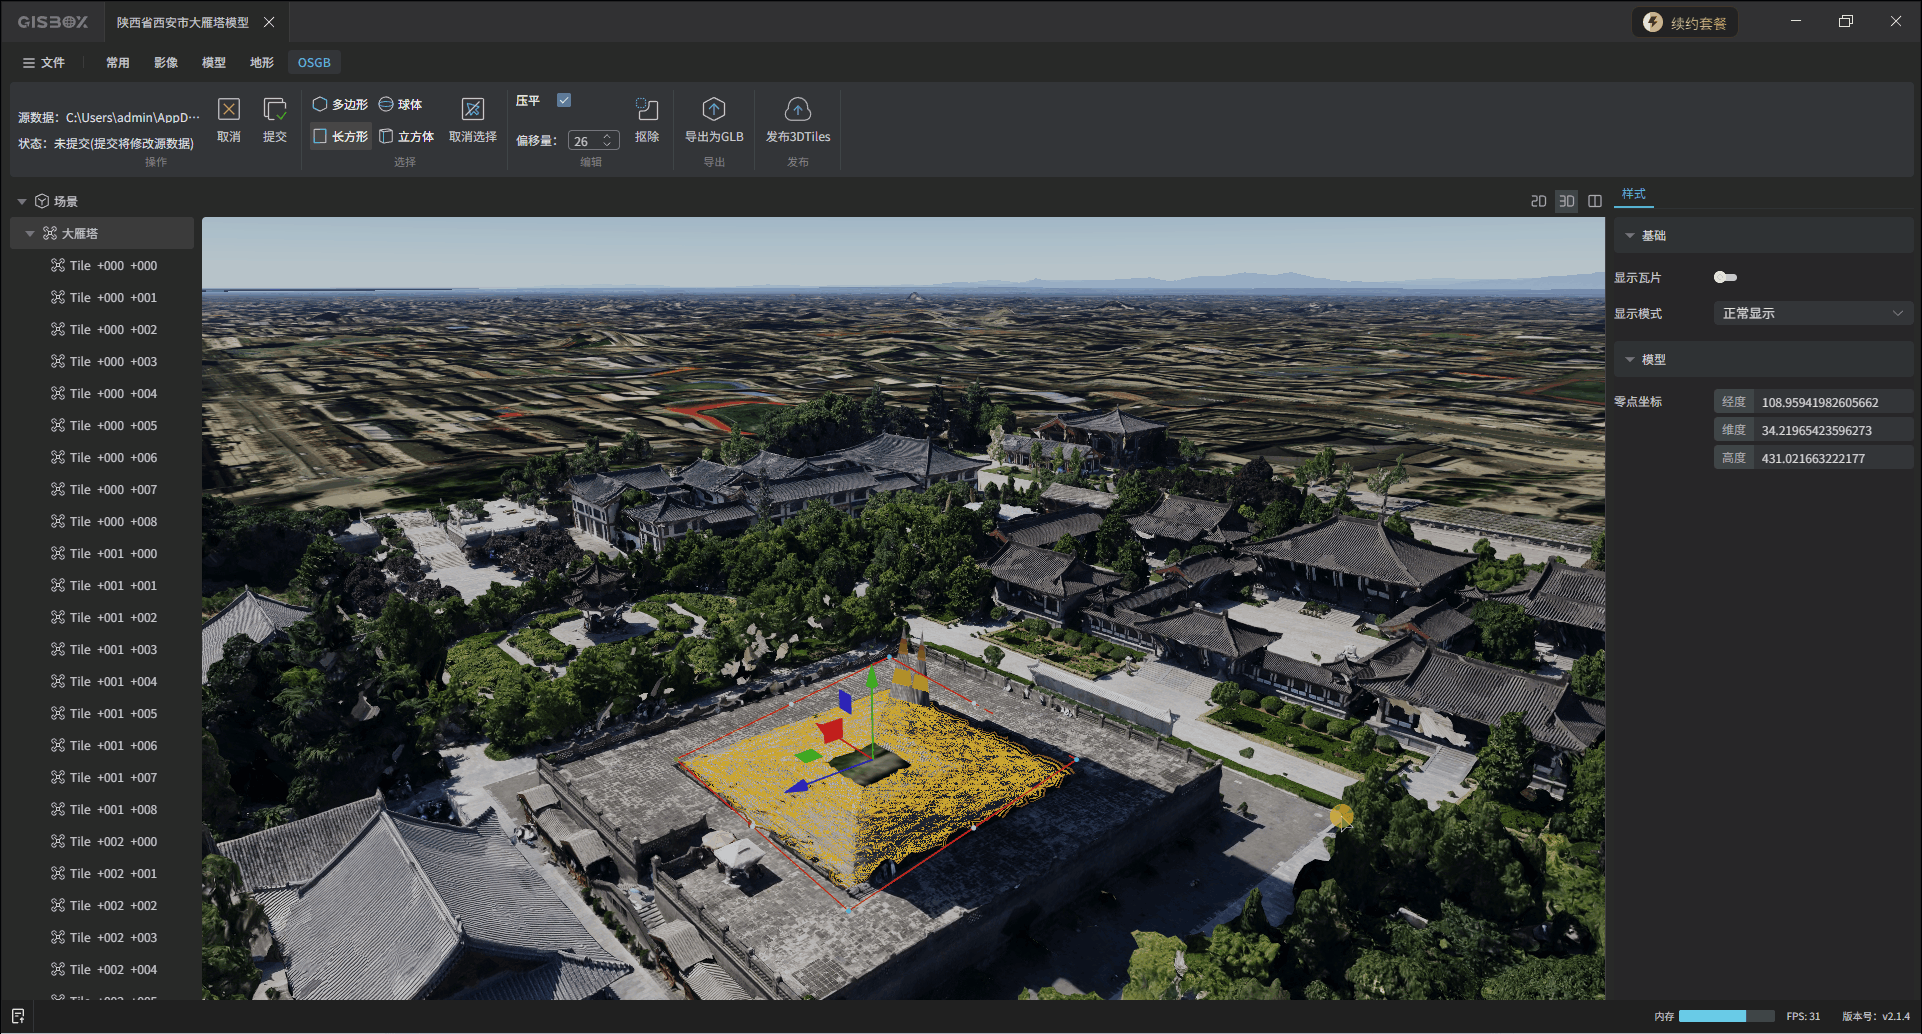
Task: Open the display mode (显示模式) dropdown
Action: point(1812,313)
